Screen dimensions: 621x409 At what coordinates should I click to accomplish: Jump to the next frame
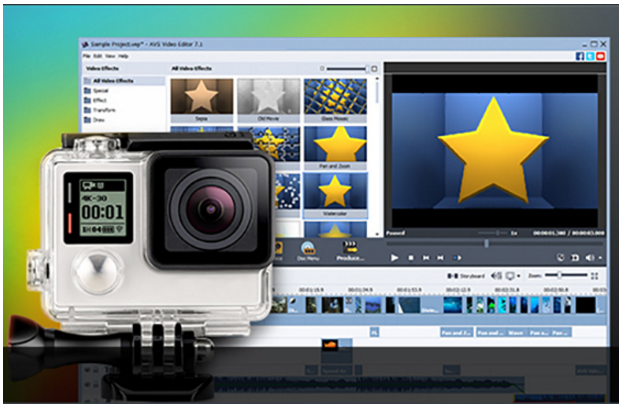click(440, 258)
